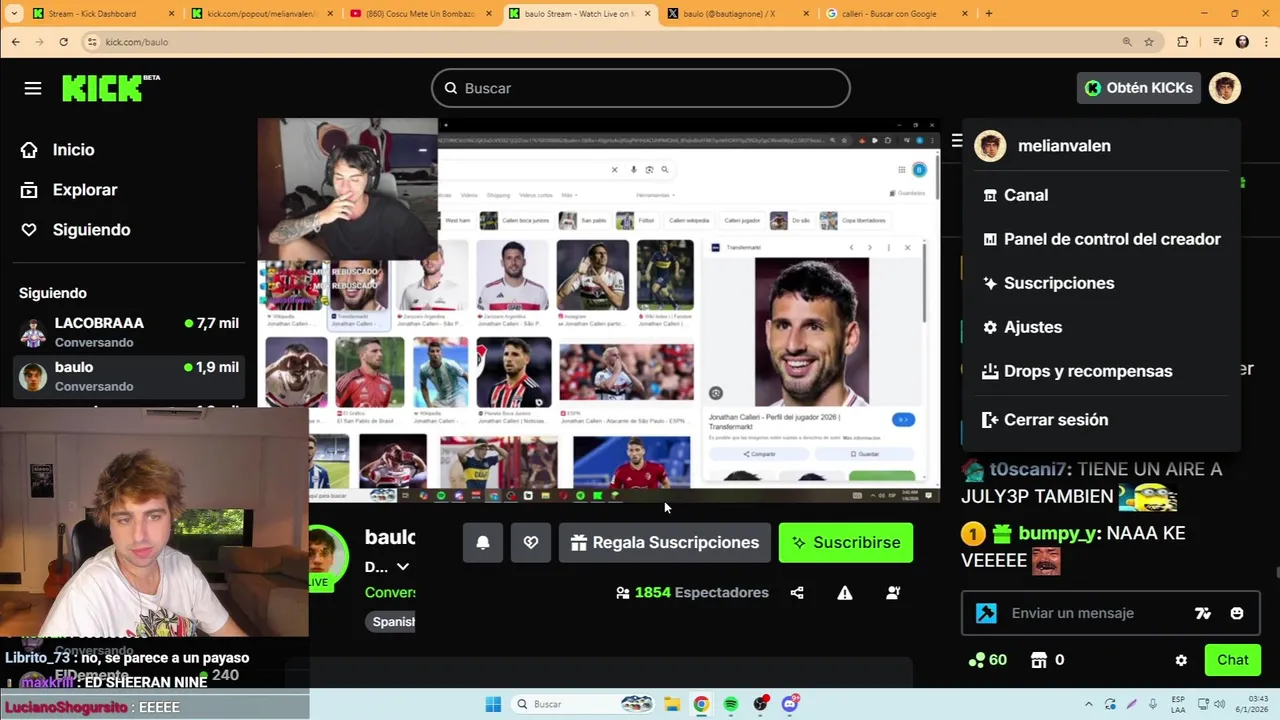
Task: Show hidden system tray icons chevron
Action: coord(1089,704)
